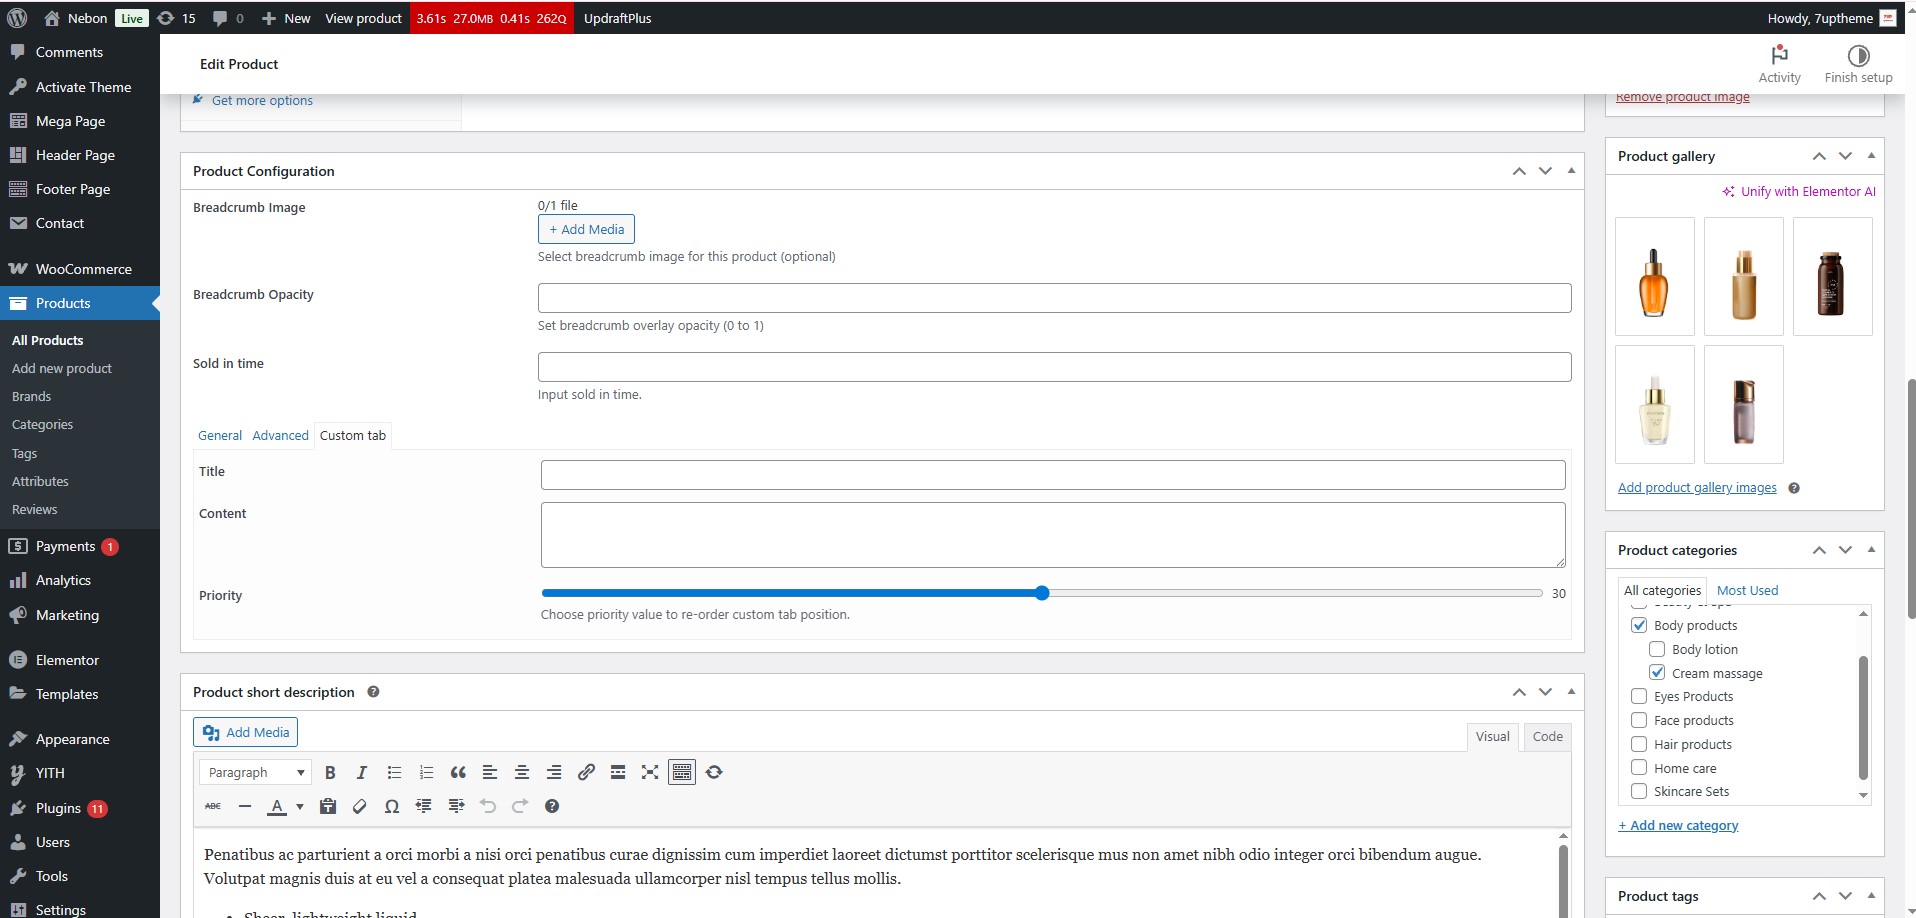Open the Activity panel icon
This screenshot has height=918, width=1916.
(x=1779, y=64)
